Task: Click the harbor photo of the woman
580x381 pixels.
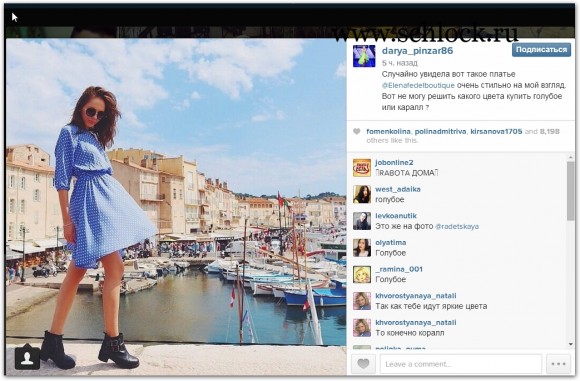Action: [x=176, y=207]
